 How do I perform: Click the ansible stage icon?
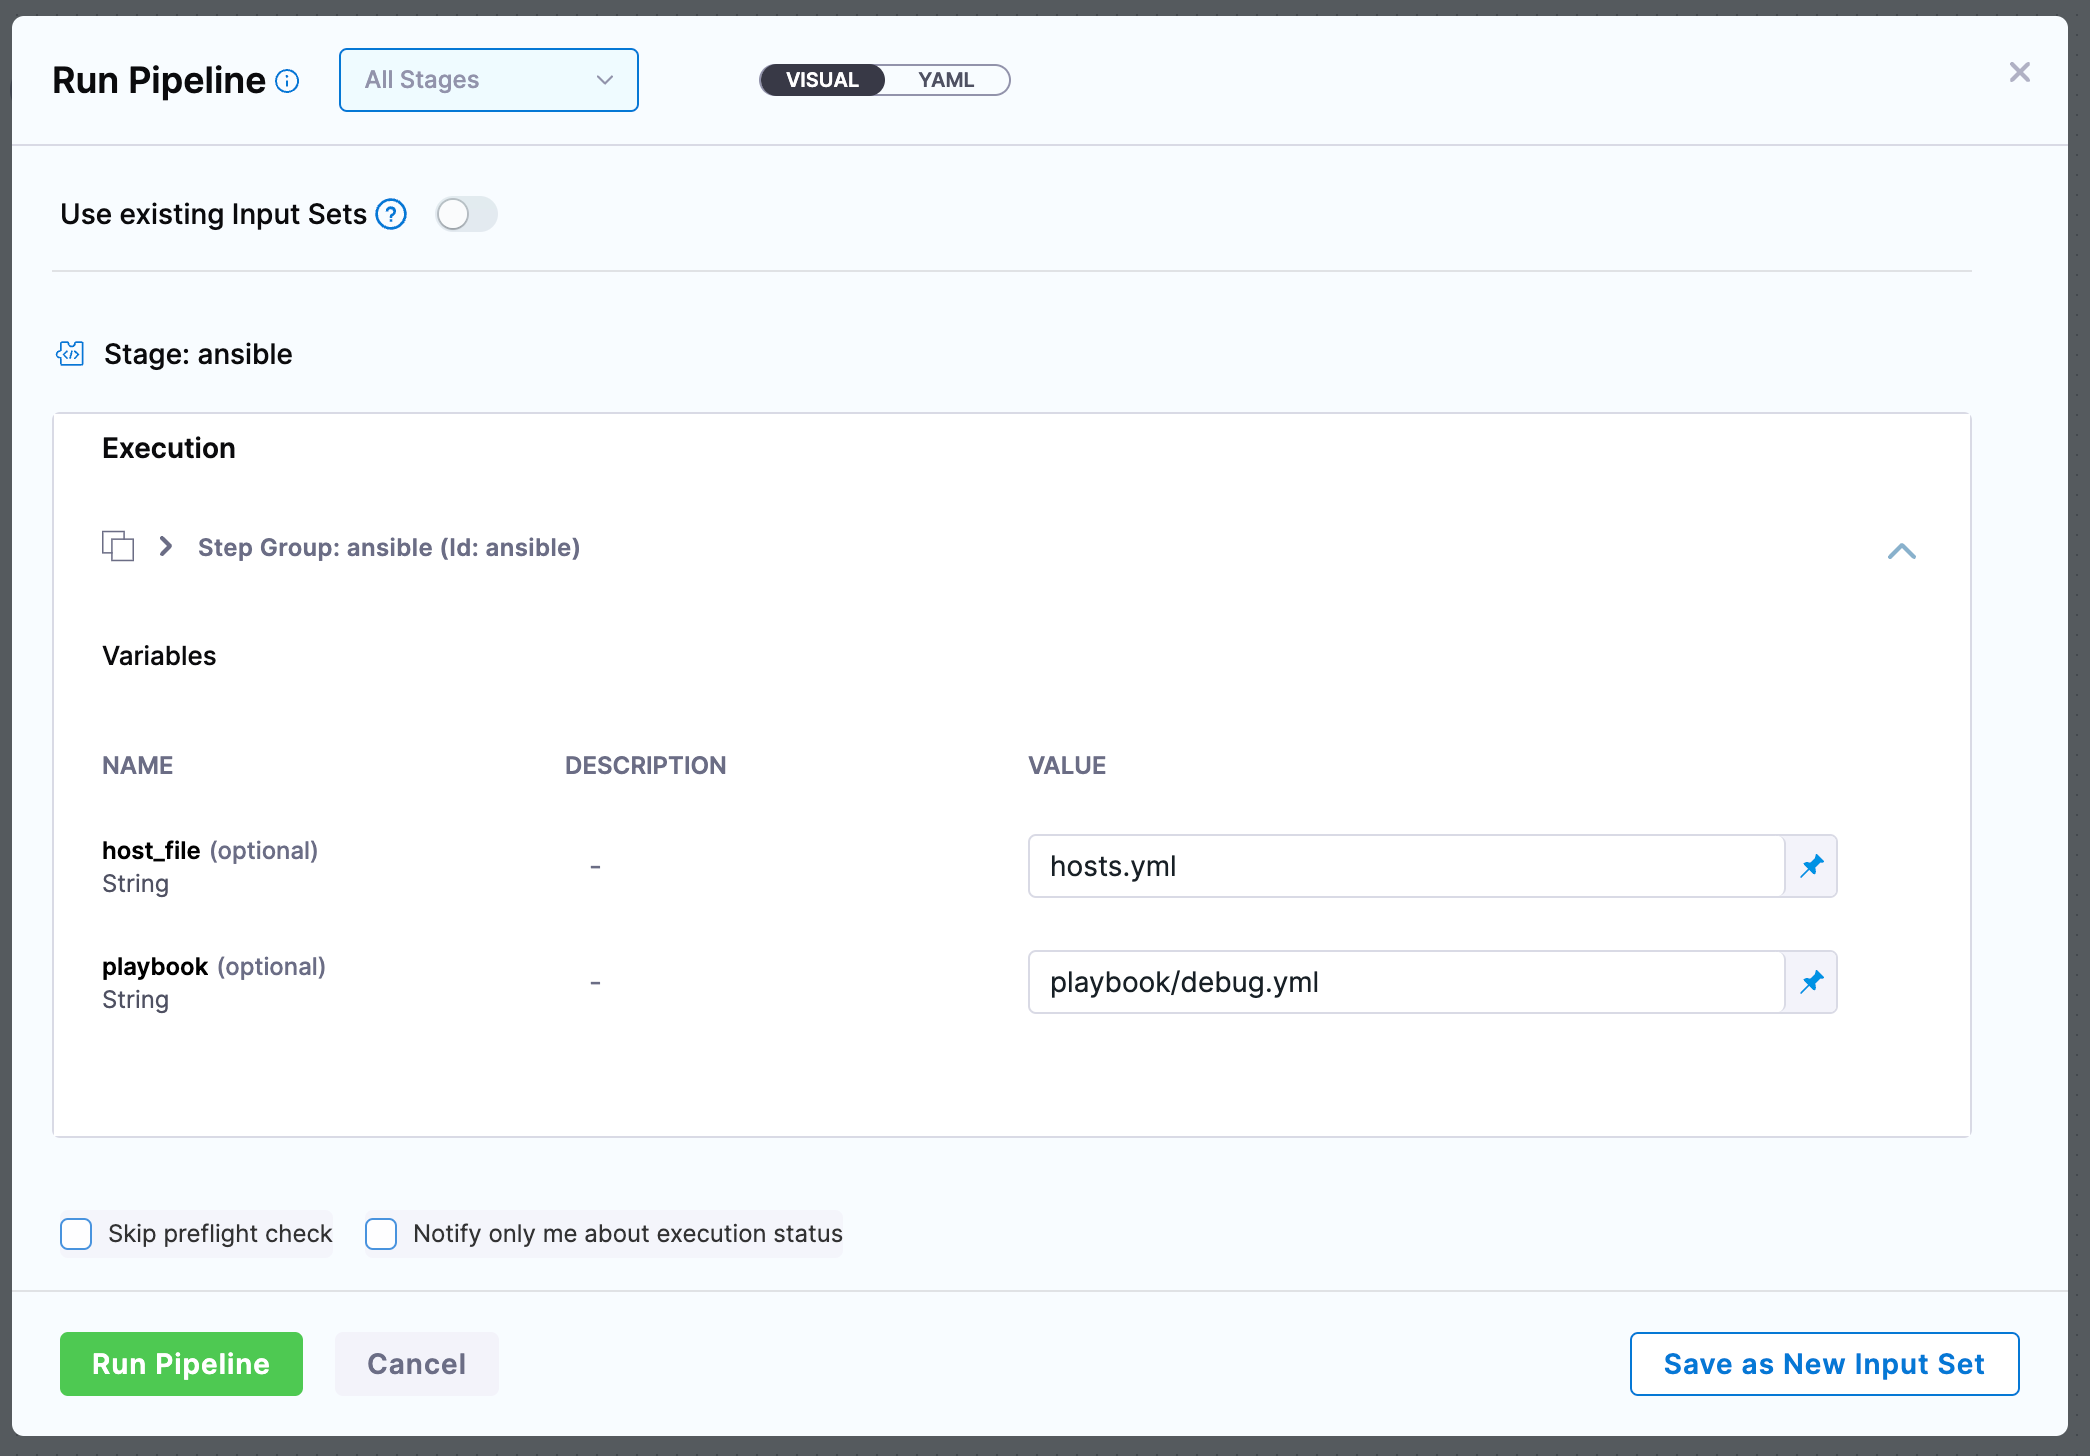click(70, 353)
